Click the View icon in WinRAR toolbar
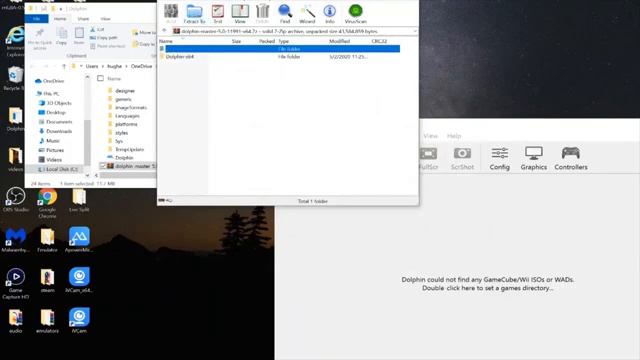 point(240,13)
